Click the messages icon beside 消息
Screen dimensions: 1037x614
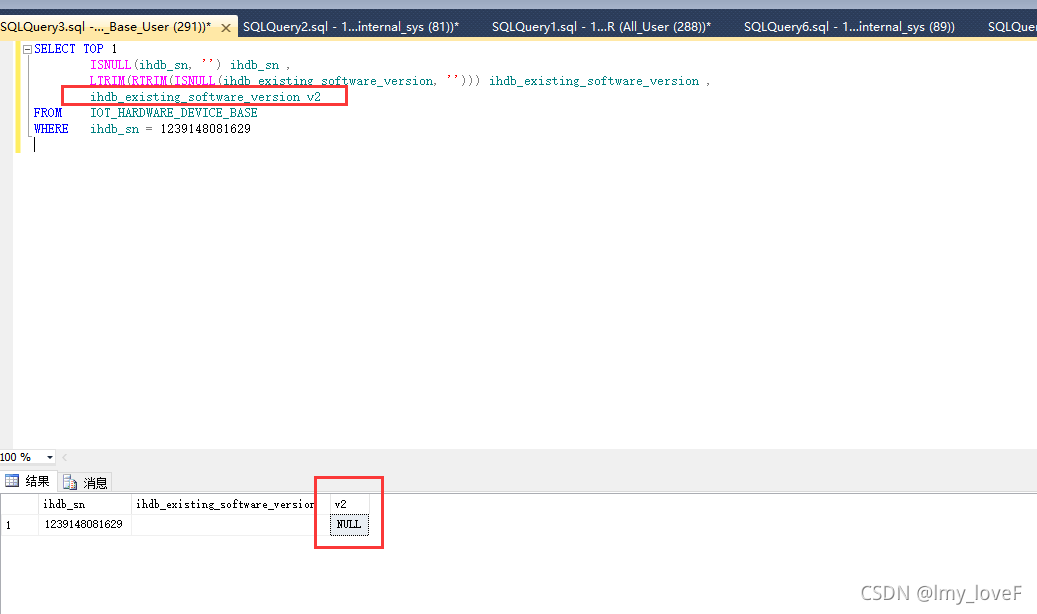(x=68, y=481)
